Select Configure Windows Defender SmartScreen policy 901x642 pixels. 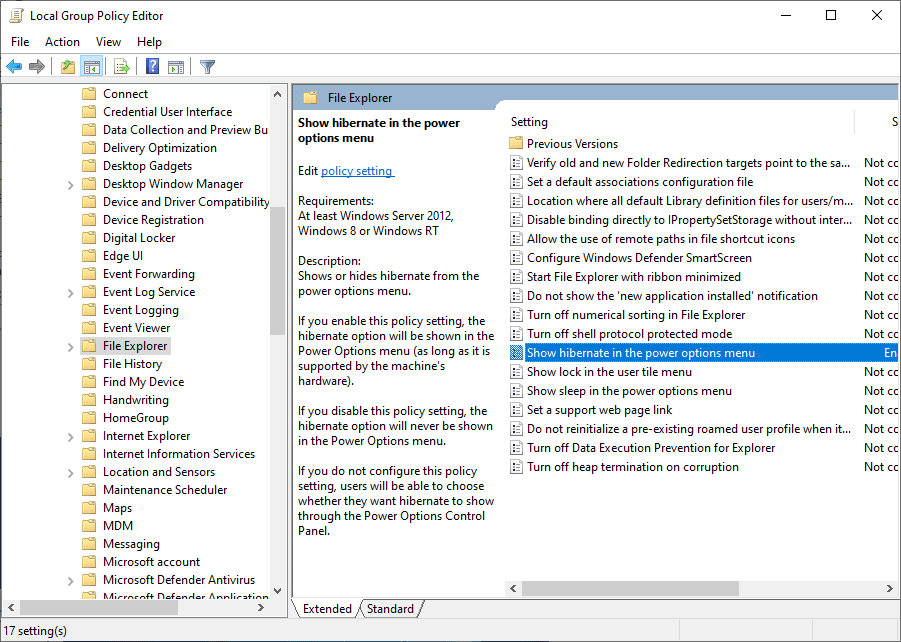(639, 258)
